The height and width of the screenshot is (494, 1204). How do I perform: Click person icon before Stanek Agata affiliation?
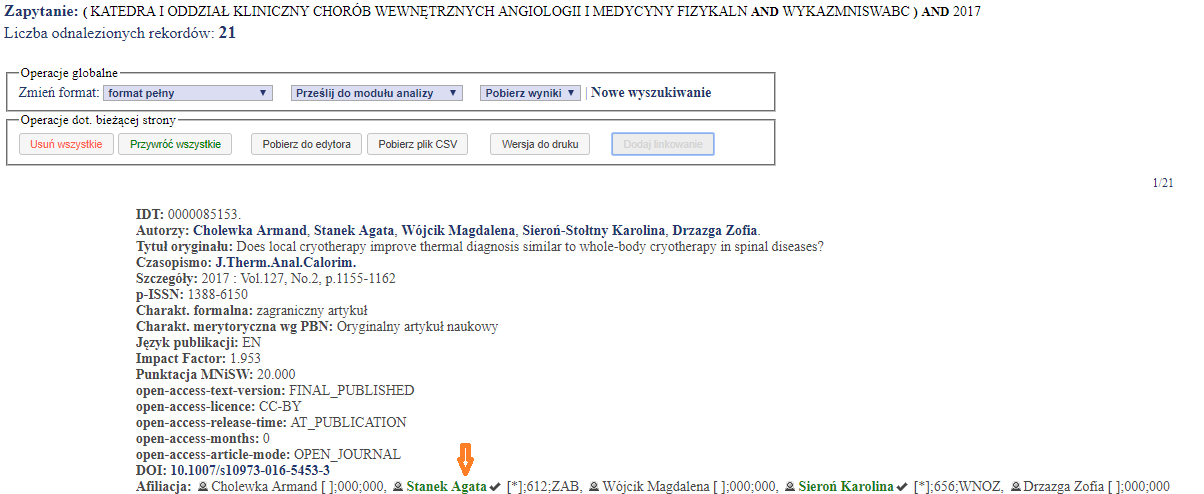click(x=398, y=487)
